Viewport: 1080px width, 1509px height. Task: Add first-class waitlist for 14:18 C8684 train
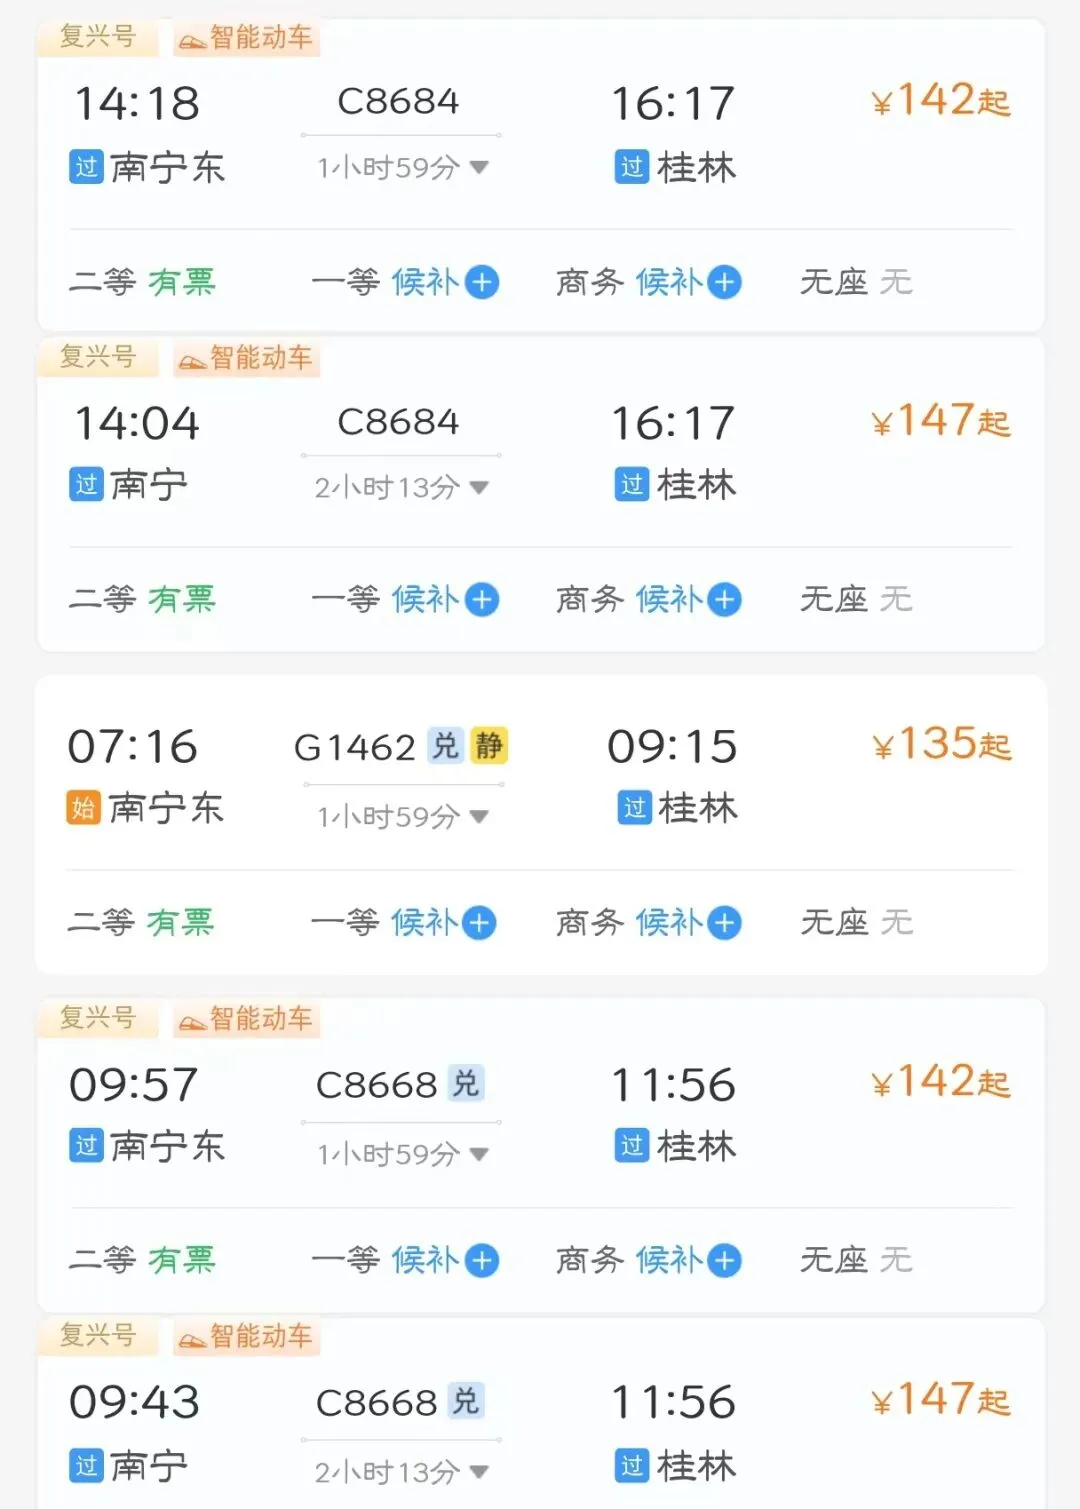[x=482, y=282]
